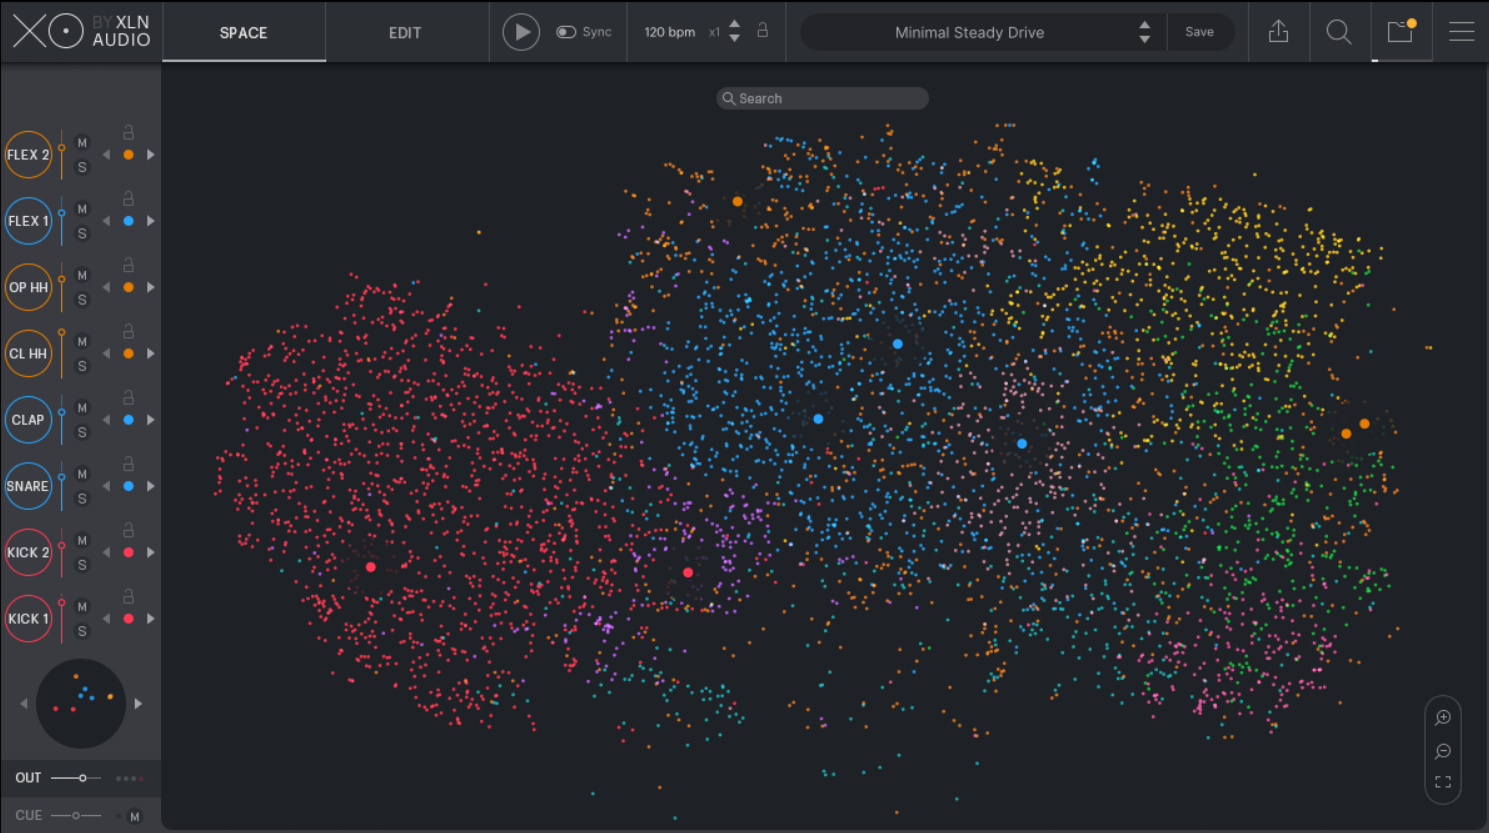Image resolution: width=1489 pixels, height=833 pixels.
Task: Lock the FLEX 2 channel sample
Action: click(128, 132)
